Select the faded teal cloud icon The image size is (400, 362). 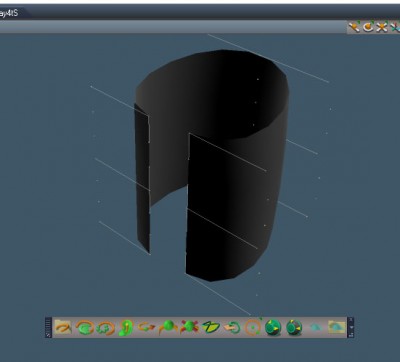[x=315, y=328]
